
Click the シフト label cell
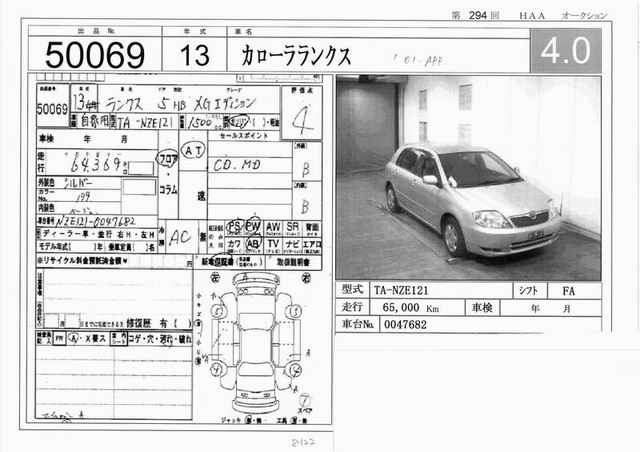(529, 291)
